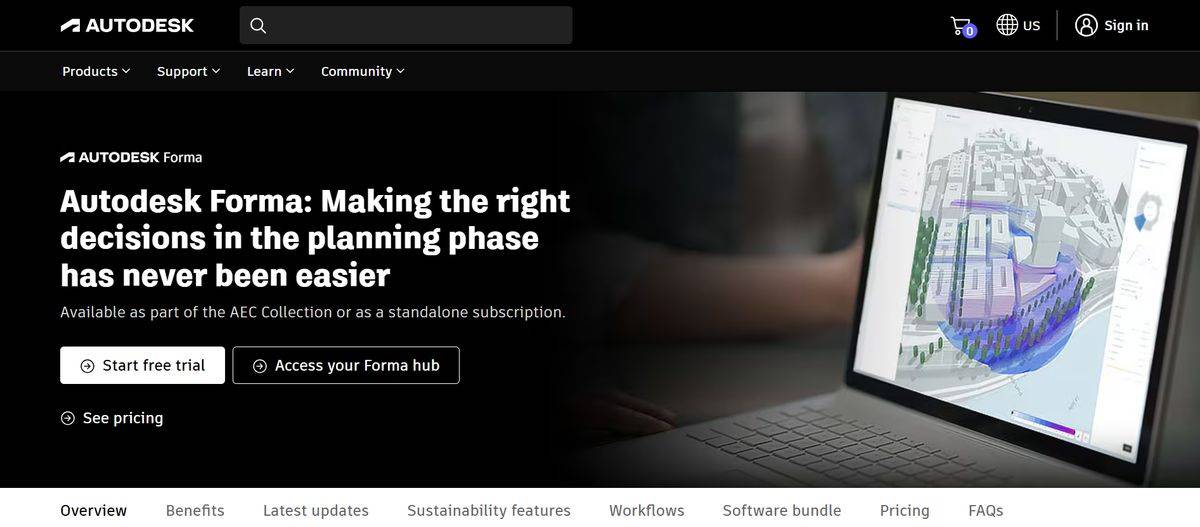The image size is (1200, 527).
Task: Click the Autodesk Forma product logo
Action: coord(131,157)
